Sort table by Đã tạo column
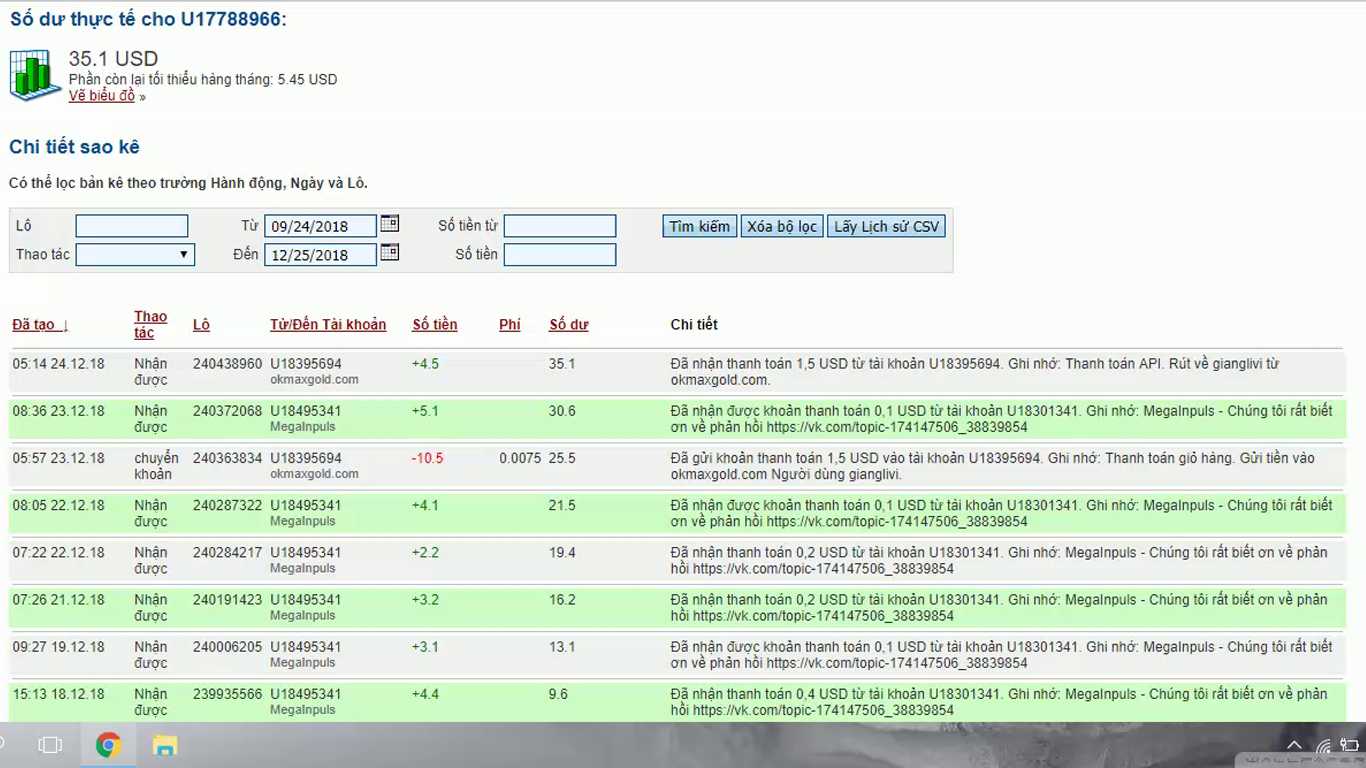Screen dimensions: 1366x768 tap(40, 325)
